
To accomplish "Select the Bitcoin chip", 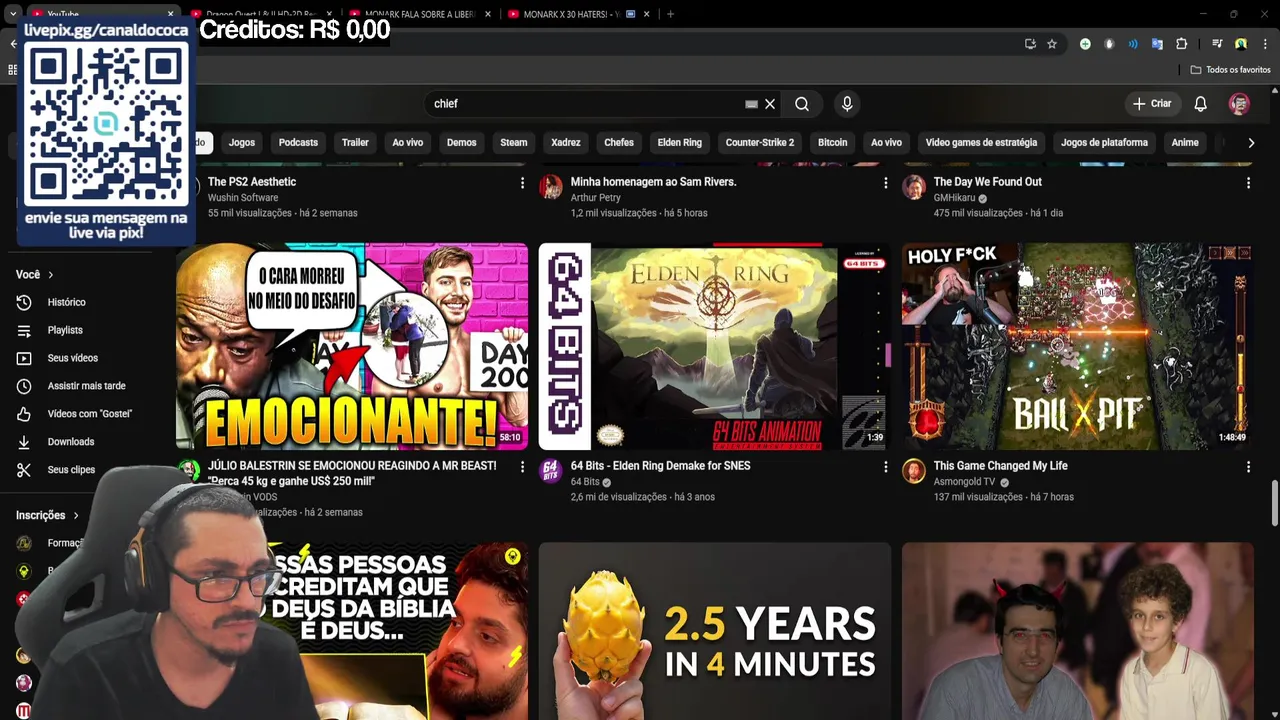I will (832, 143).
